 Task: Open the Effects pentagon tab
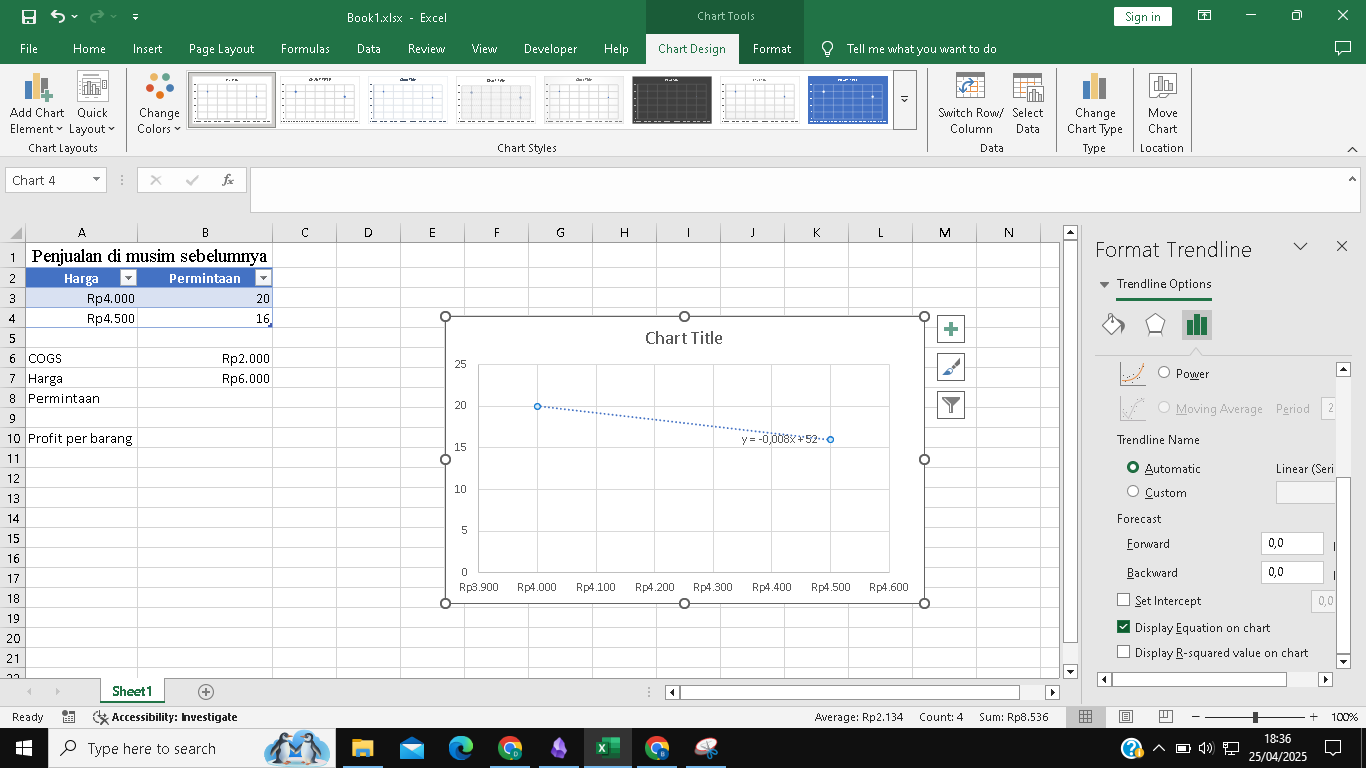point(1155,324)
